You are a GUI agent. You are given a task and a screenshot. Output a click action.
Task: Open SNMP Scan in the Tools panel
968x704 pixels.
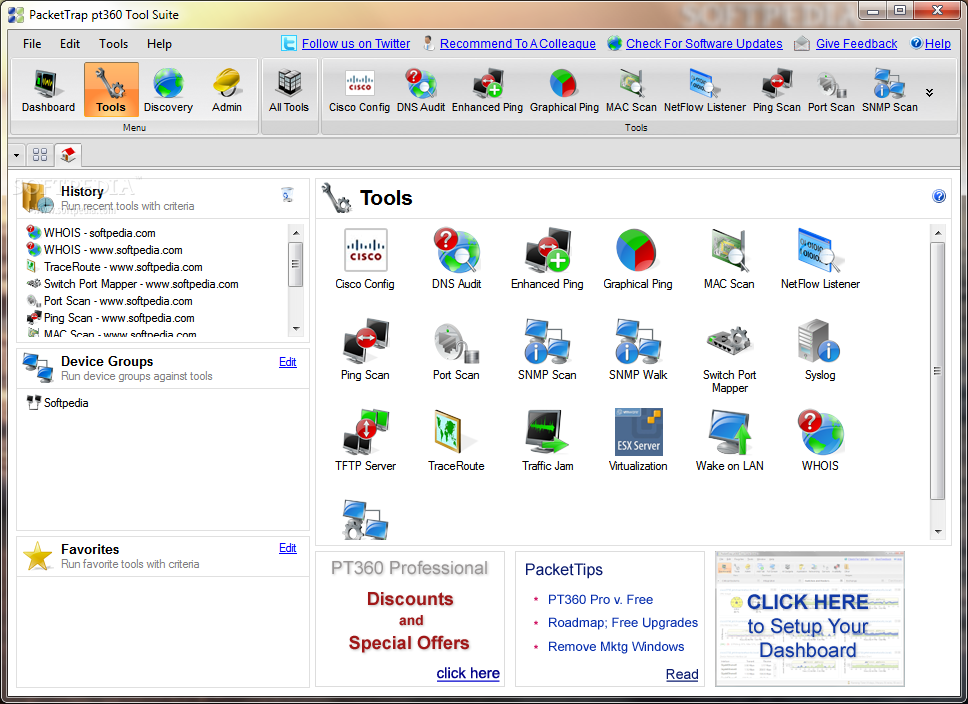547,350
